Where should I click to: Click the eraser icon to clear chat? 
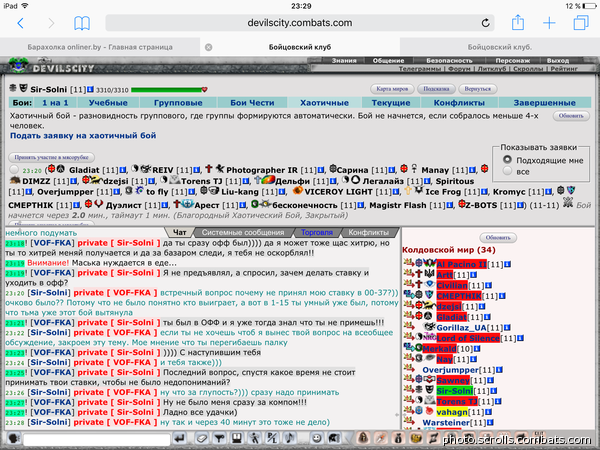pyautogui.click(x=202, y=438)
